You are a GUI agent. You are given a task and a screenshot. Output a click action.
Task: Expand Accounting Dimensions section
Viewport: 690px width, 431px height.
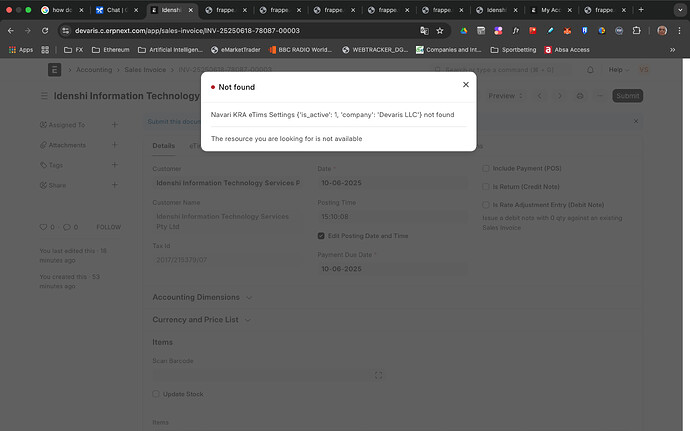[202, 297]
